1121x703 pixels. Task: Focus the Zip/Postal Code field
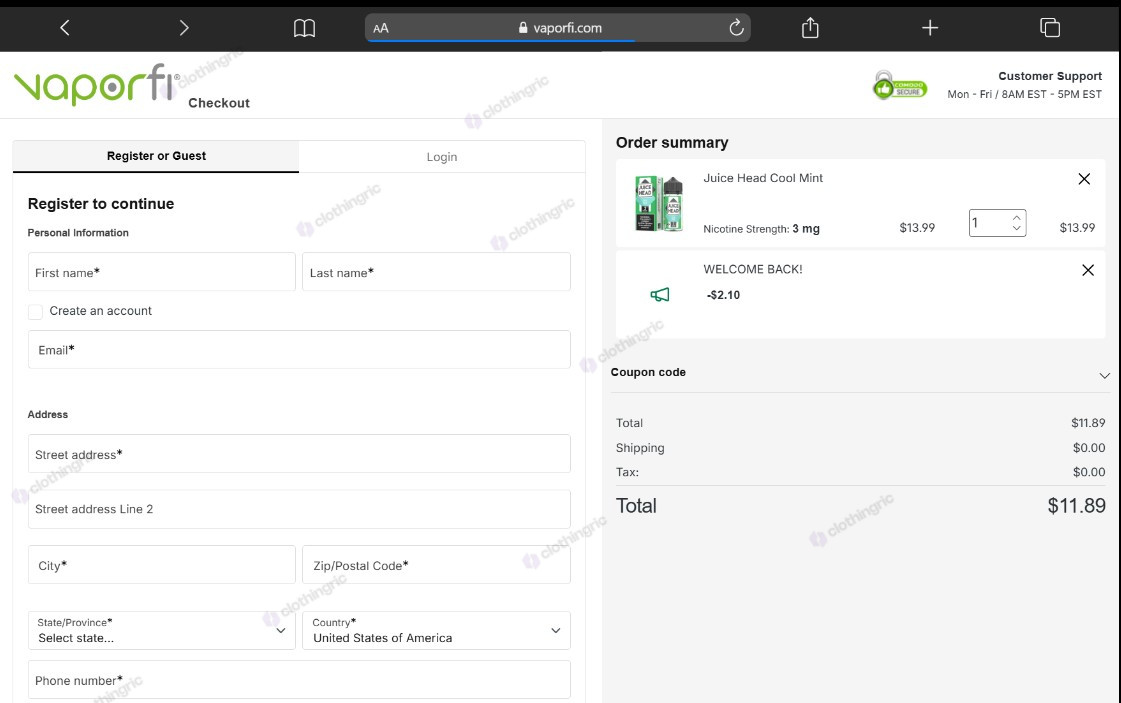point(436,565)
